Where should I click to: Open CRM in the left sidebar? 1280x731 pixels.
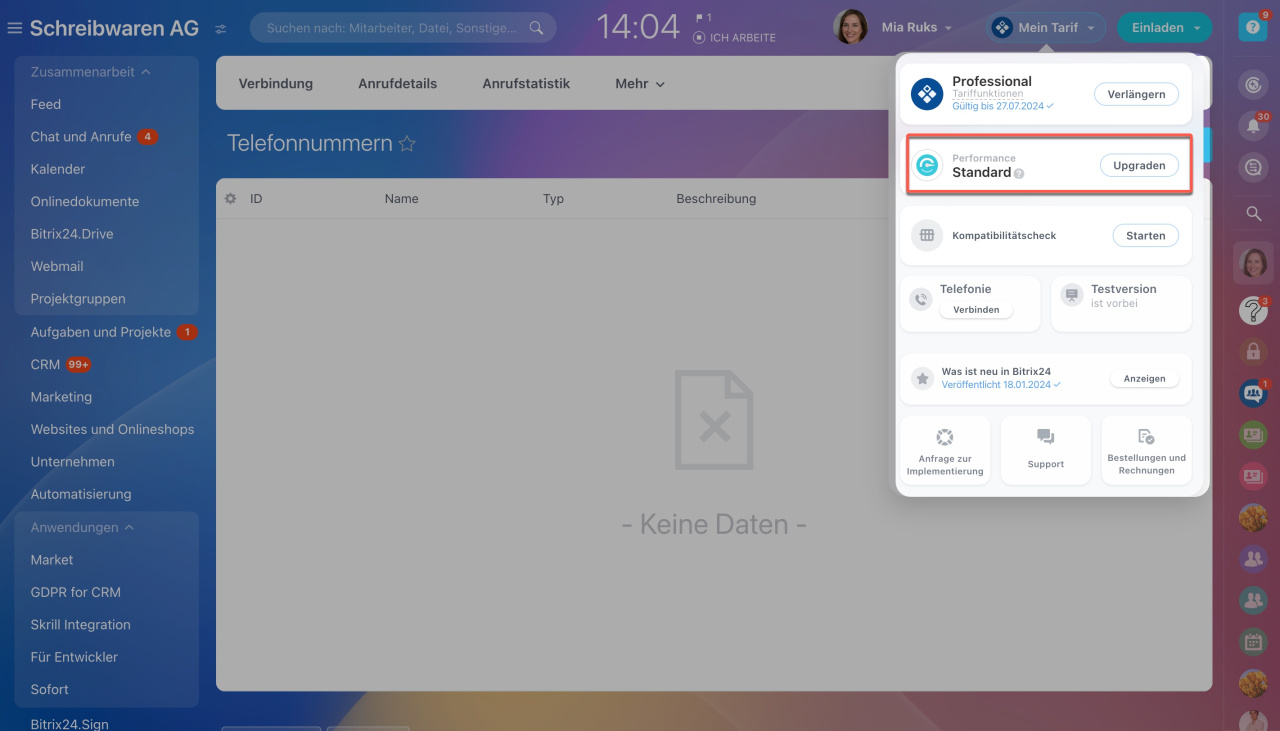click(x=46, y=365)
